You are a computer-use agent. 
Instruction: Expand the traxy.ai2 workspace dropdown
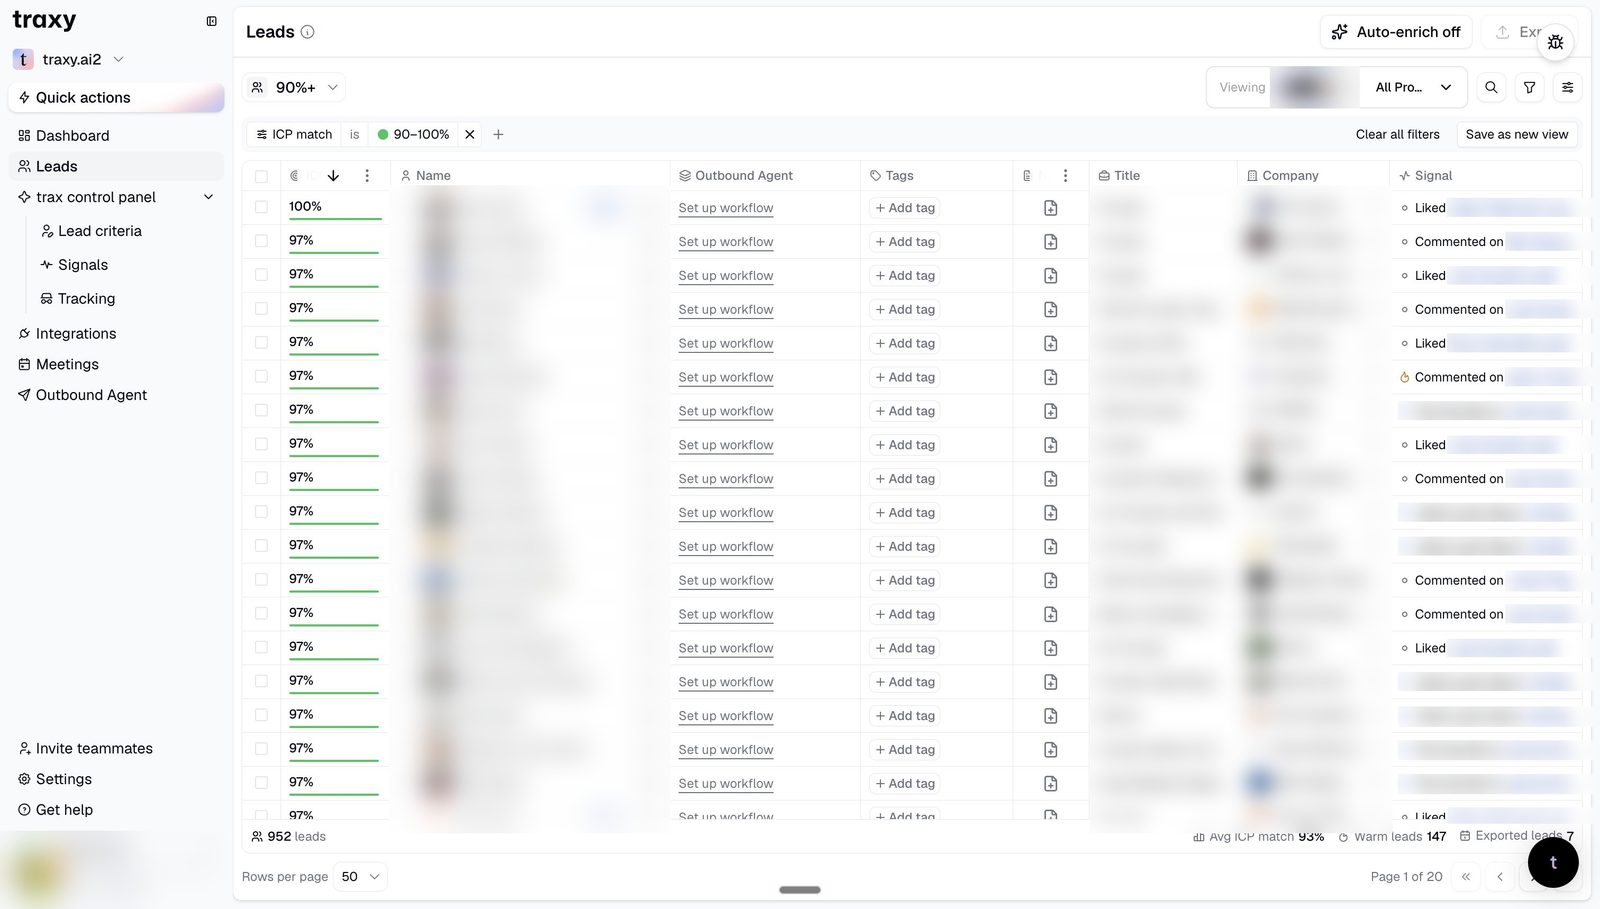69,59
